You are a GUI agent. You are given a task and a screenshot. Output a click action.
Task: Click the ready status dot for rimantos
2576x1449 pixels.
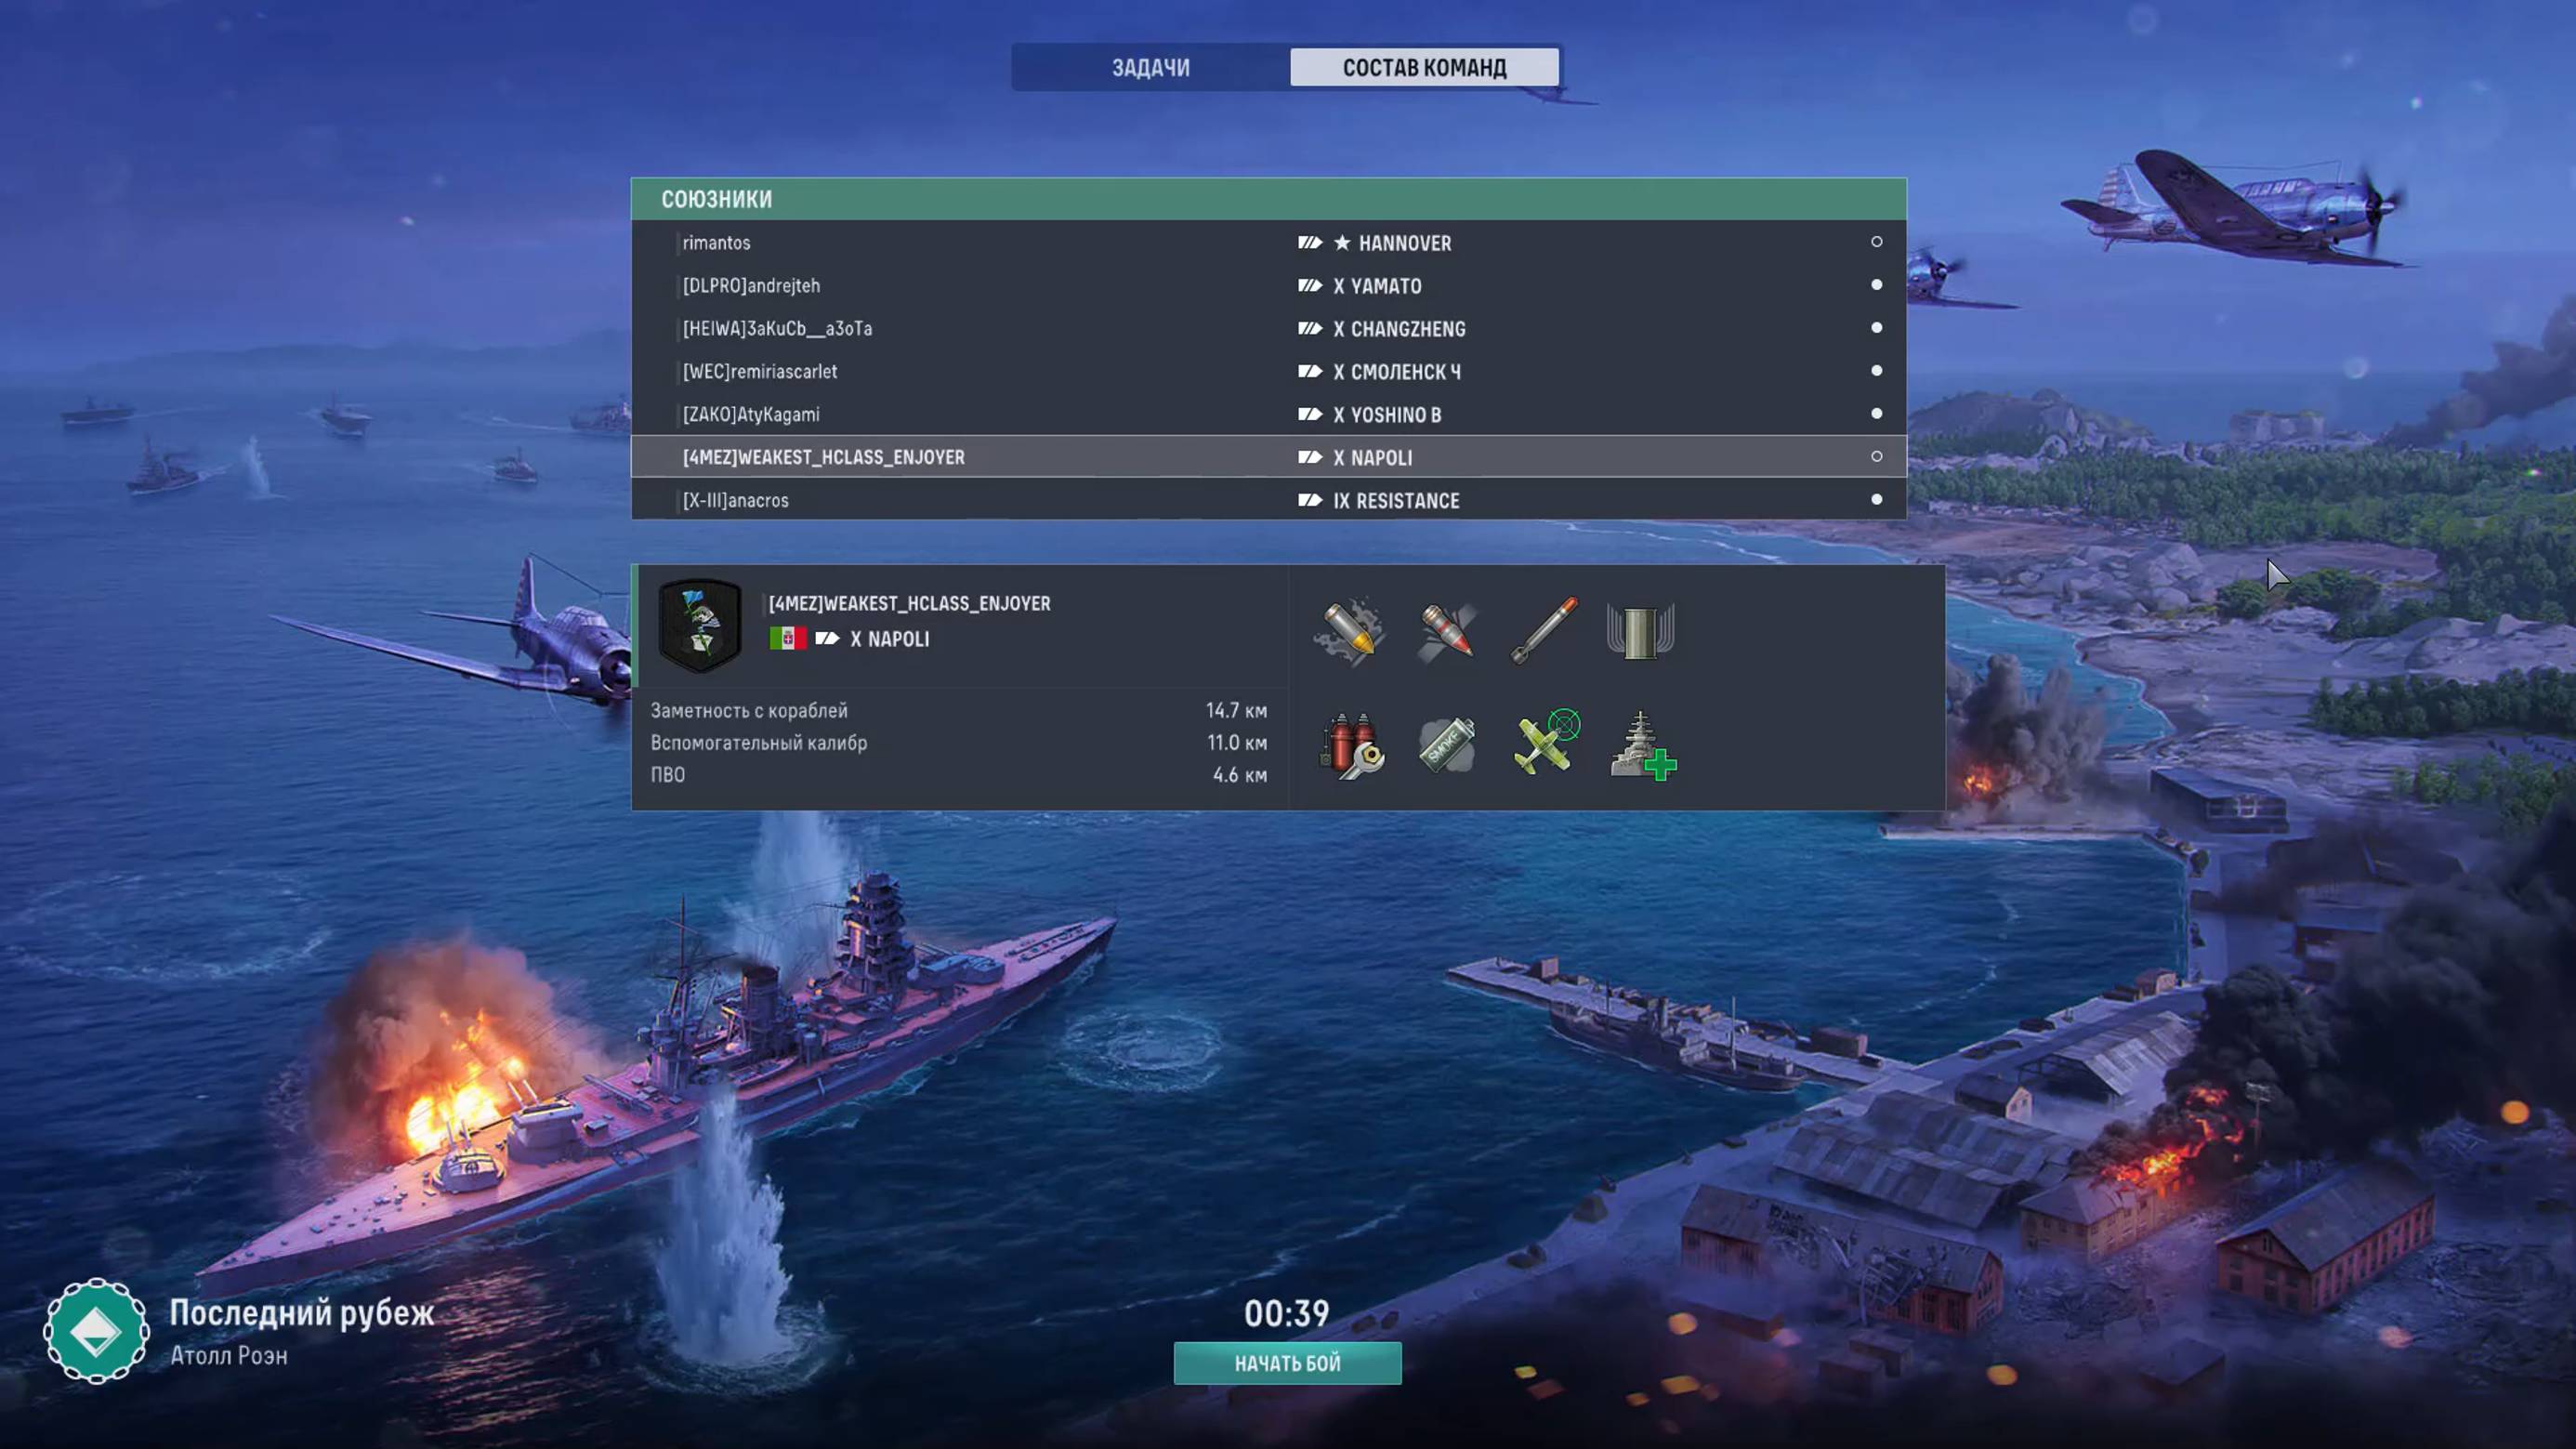tap(1876, 242)
